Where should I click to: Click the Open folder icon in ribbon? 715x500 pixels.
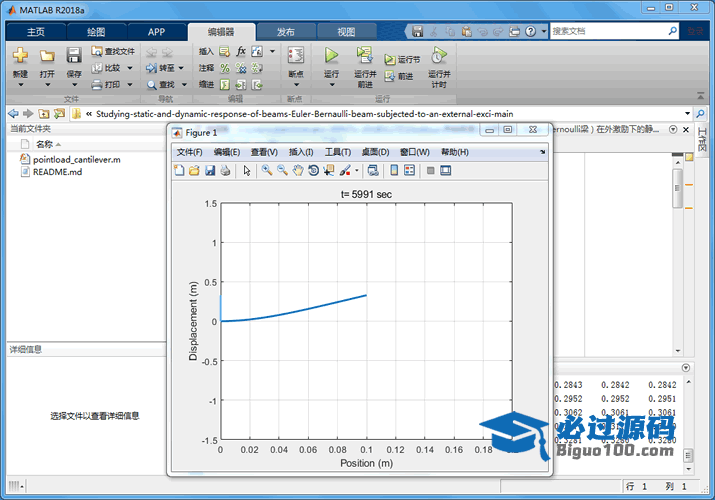point(47,55)
